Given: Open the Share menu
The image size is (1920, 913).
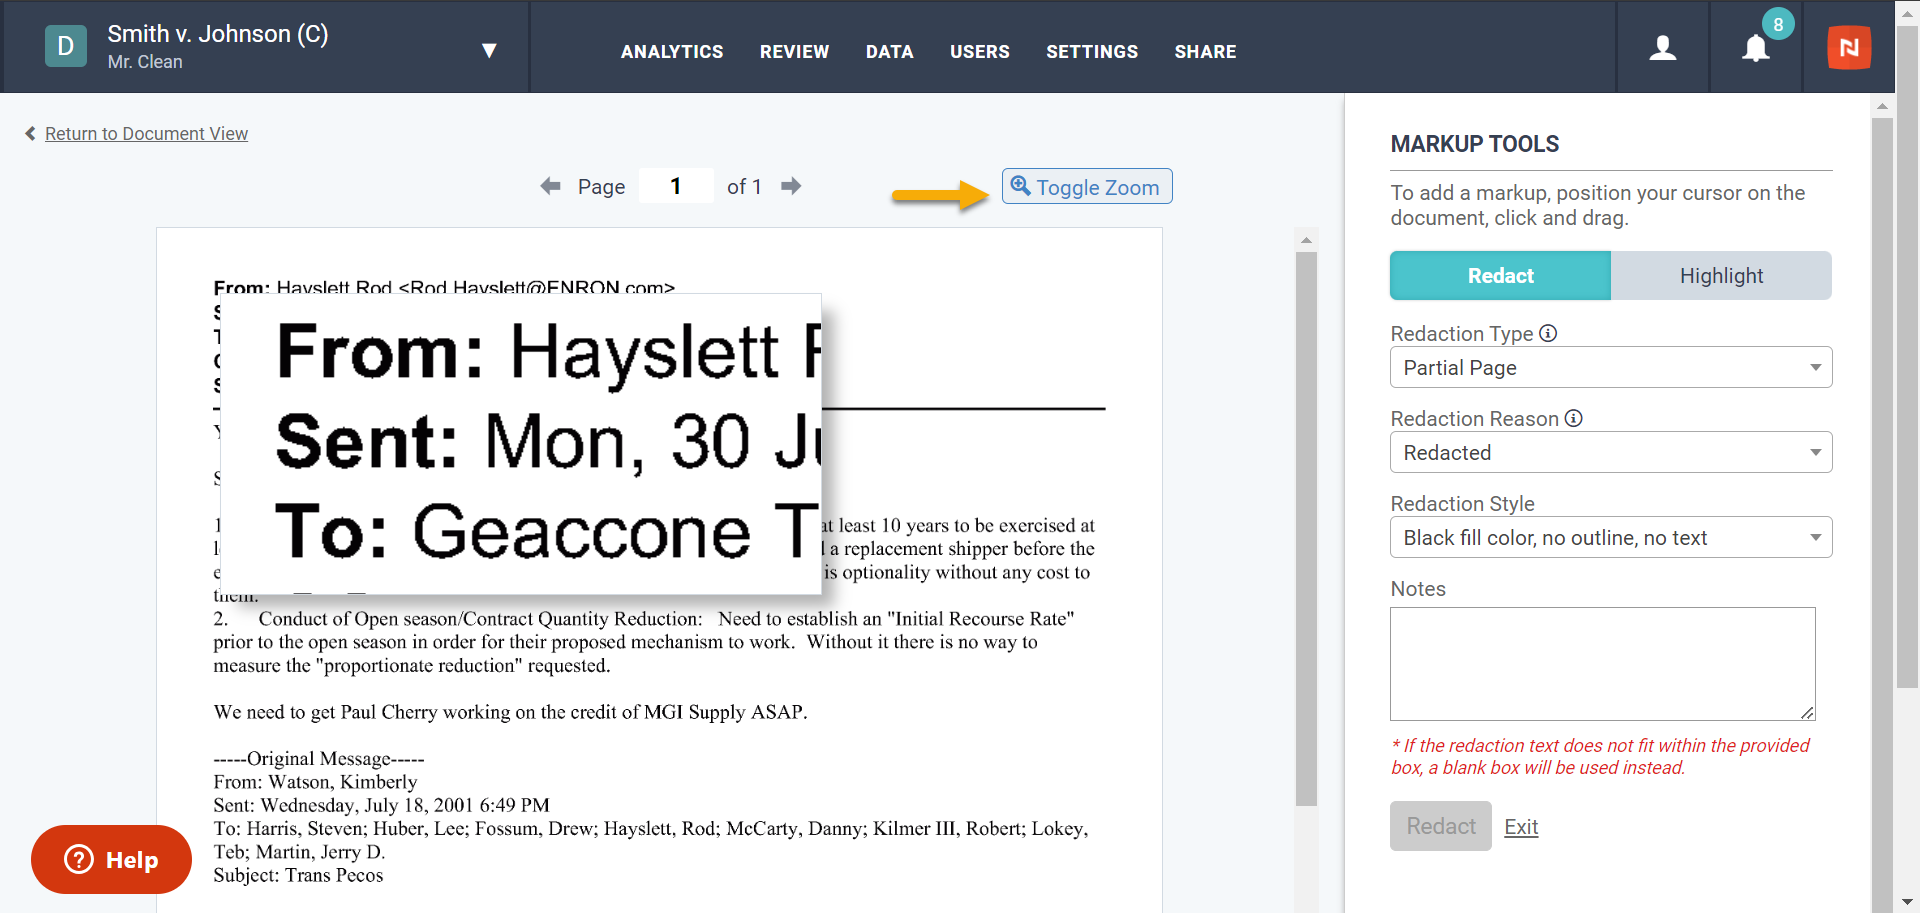Looking at the screenshot, I should pyautogui.click(x=1205, y=52).
